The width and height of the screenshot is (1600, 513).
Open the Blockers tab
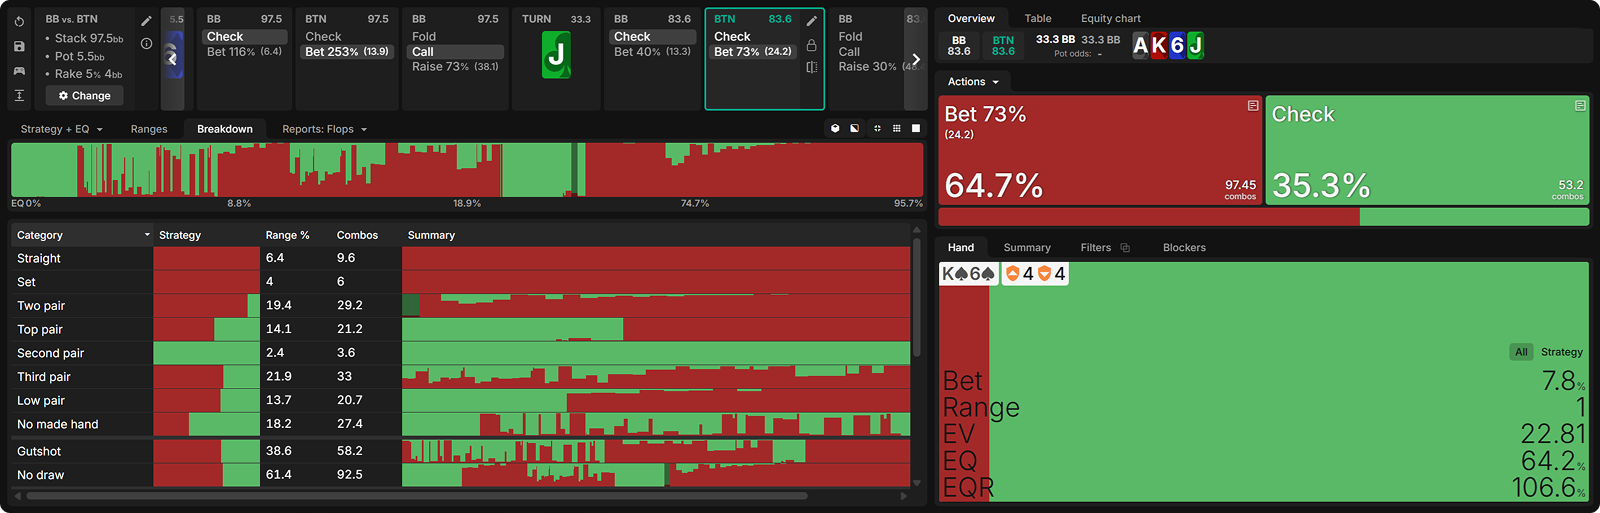1184,248
